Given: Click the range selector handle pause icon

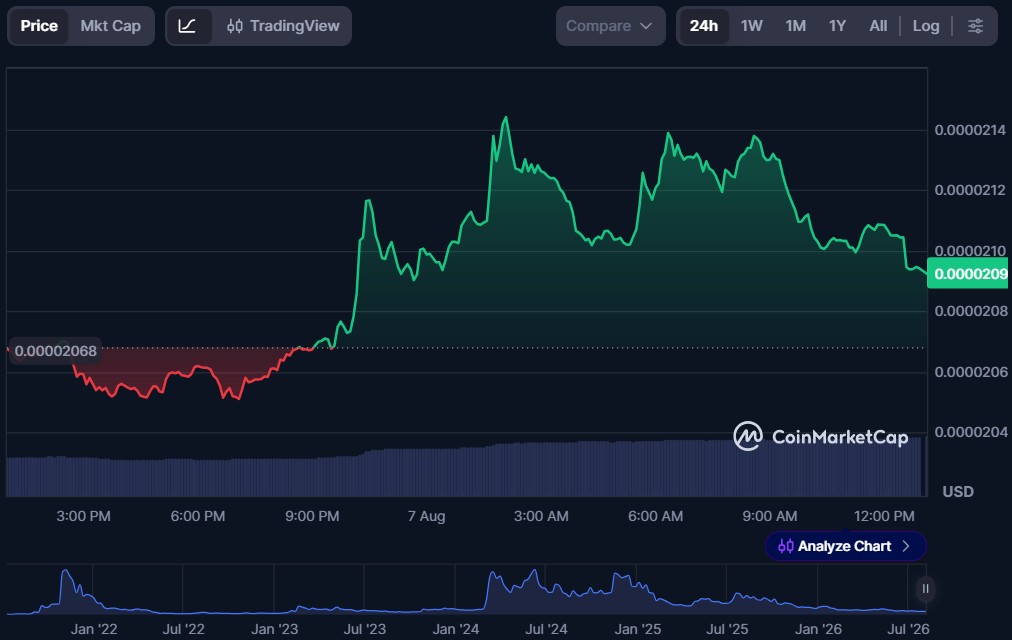Looking at the screenshot, I should pos(925,588).
